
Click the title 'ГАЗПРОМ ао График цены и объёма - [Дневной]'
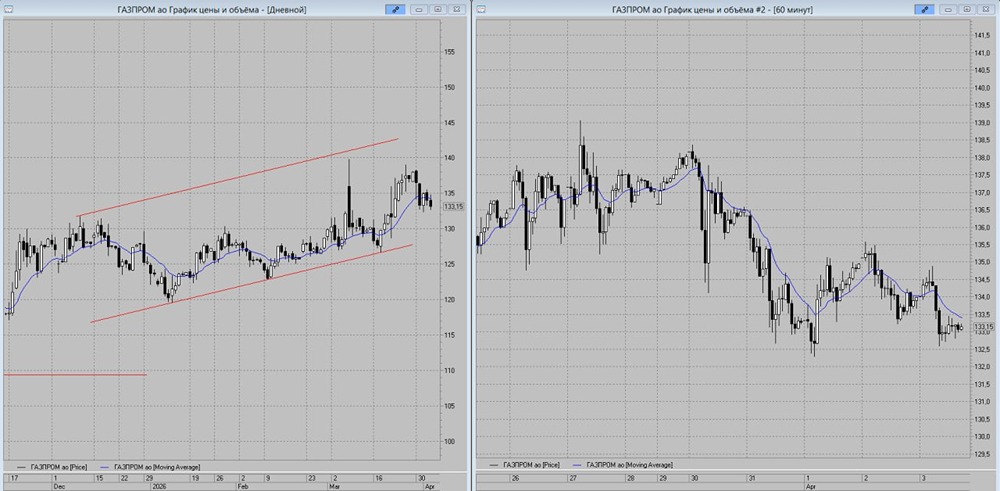(212, 10)
